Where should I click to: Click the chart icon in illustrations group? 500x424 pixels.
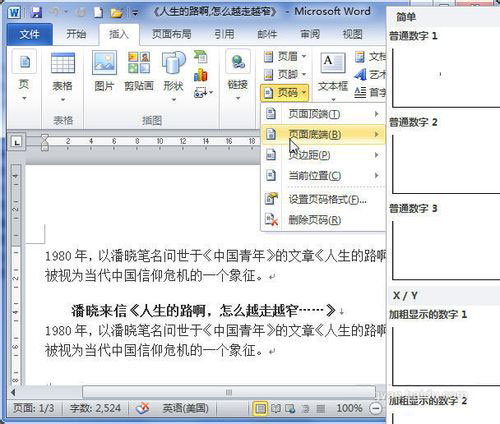(x=201, y=75)
